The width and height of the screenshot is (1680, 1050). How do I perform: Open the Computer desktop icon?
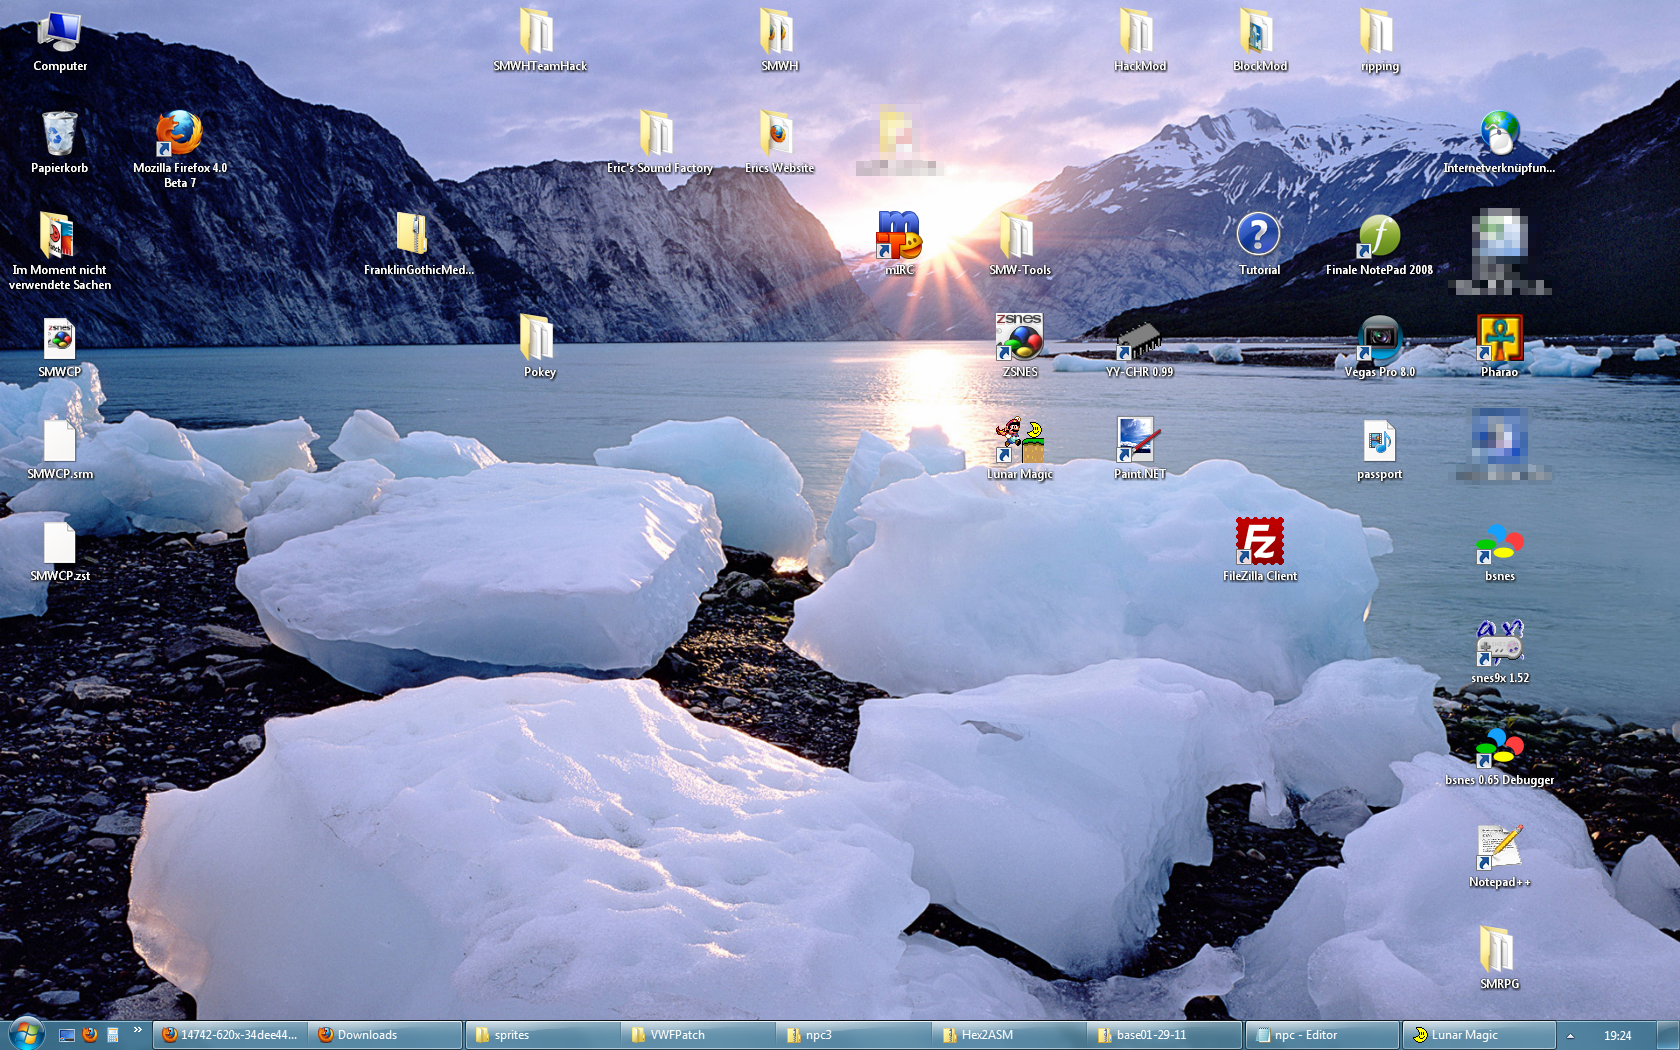point(59,42)
